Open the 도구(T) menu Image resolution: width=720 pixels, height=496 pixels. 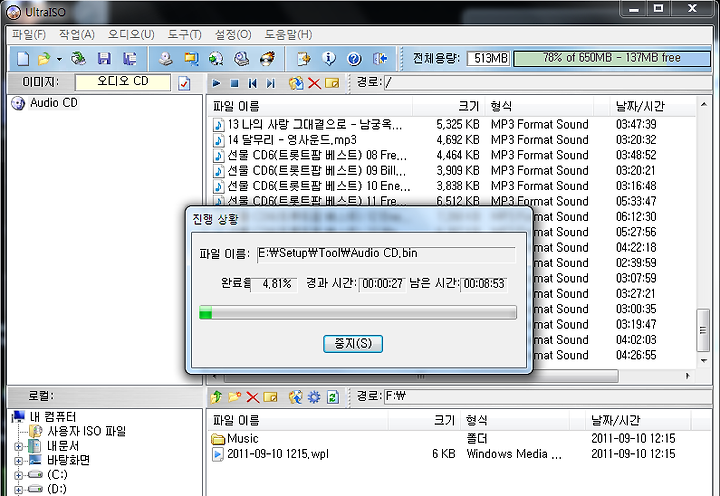pyautogui.click(x=185, y=34)
